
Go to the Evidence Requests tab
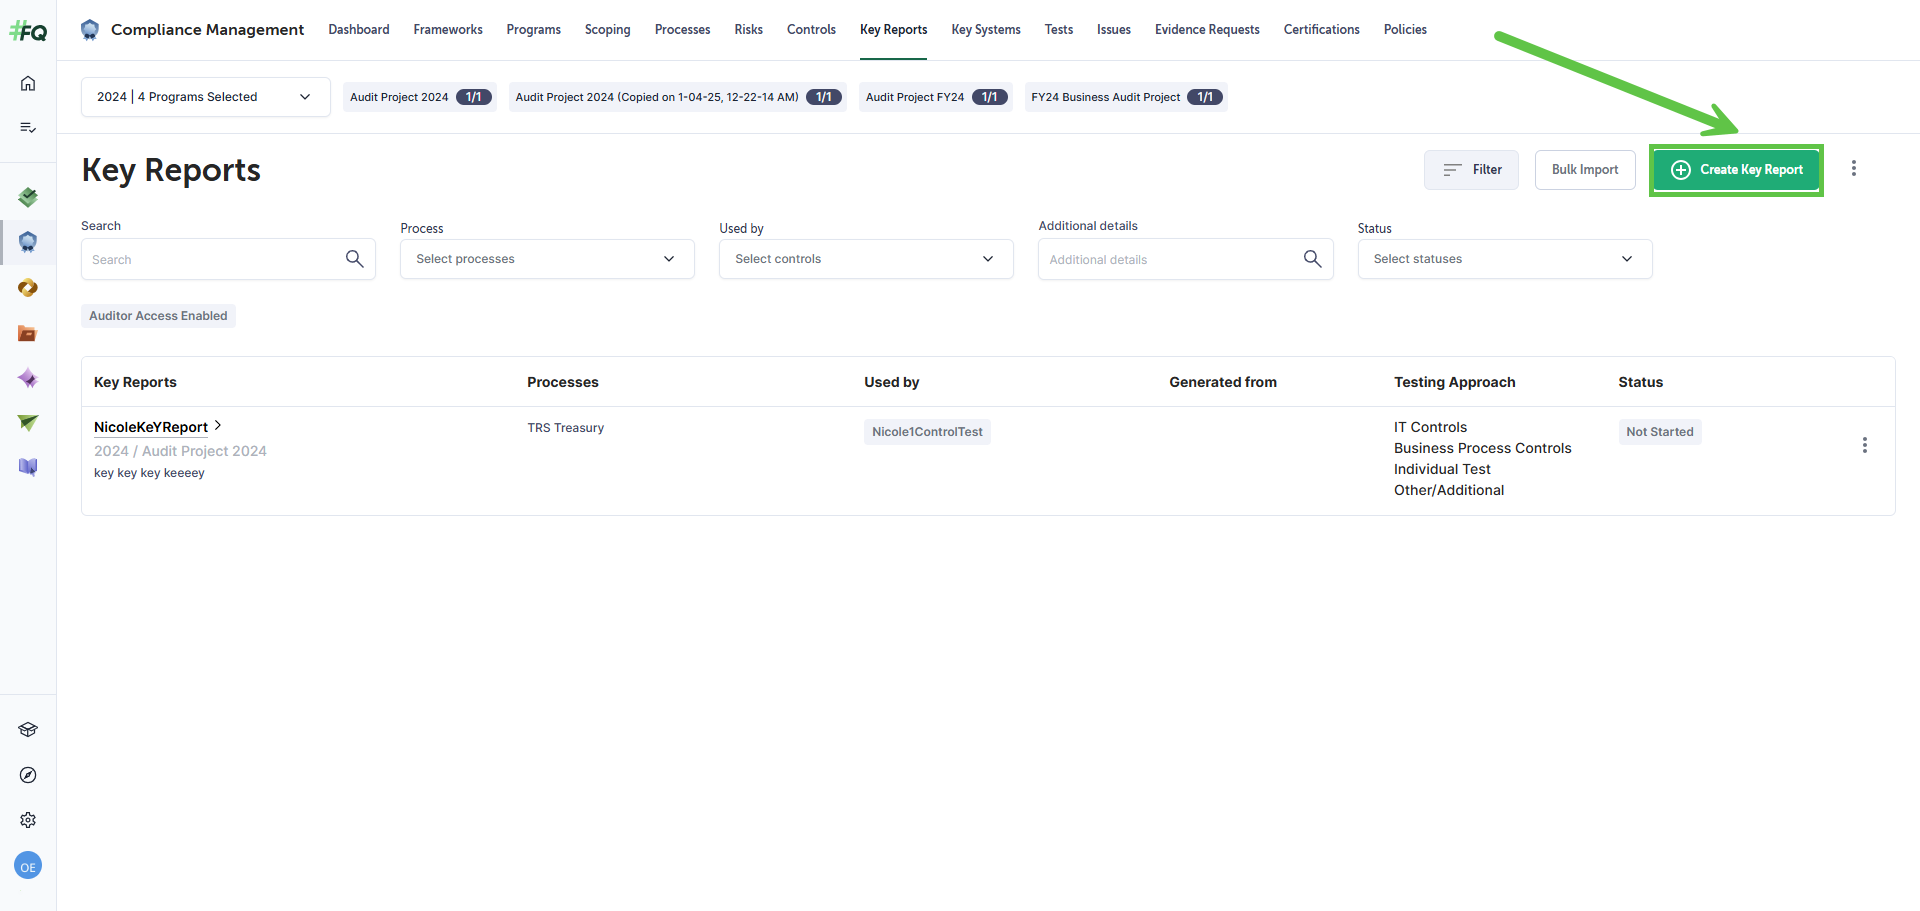click(x=1207, y=30)
